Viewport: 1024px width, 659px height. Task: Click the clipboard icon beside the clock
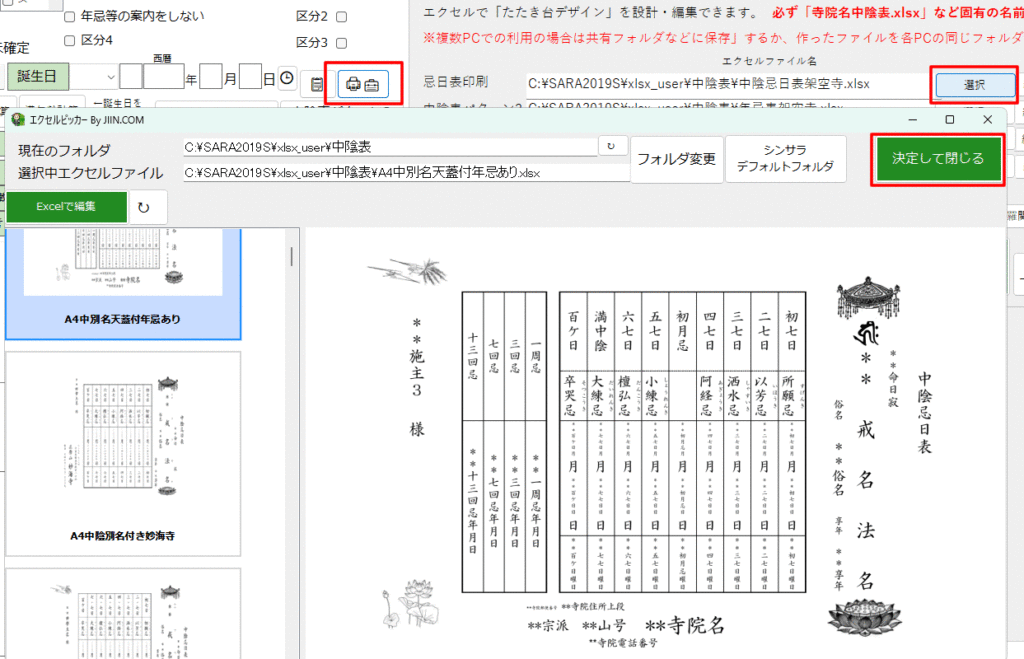[317, 85]
